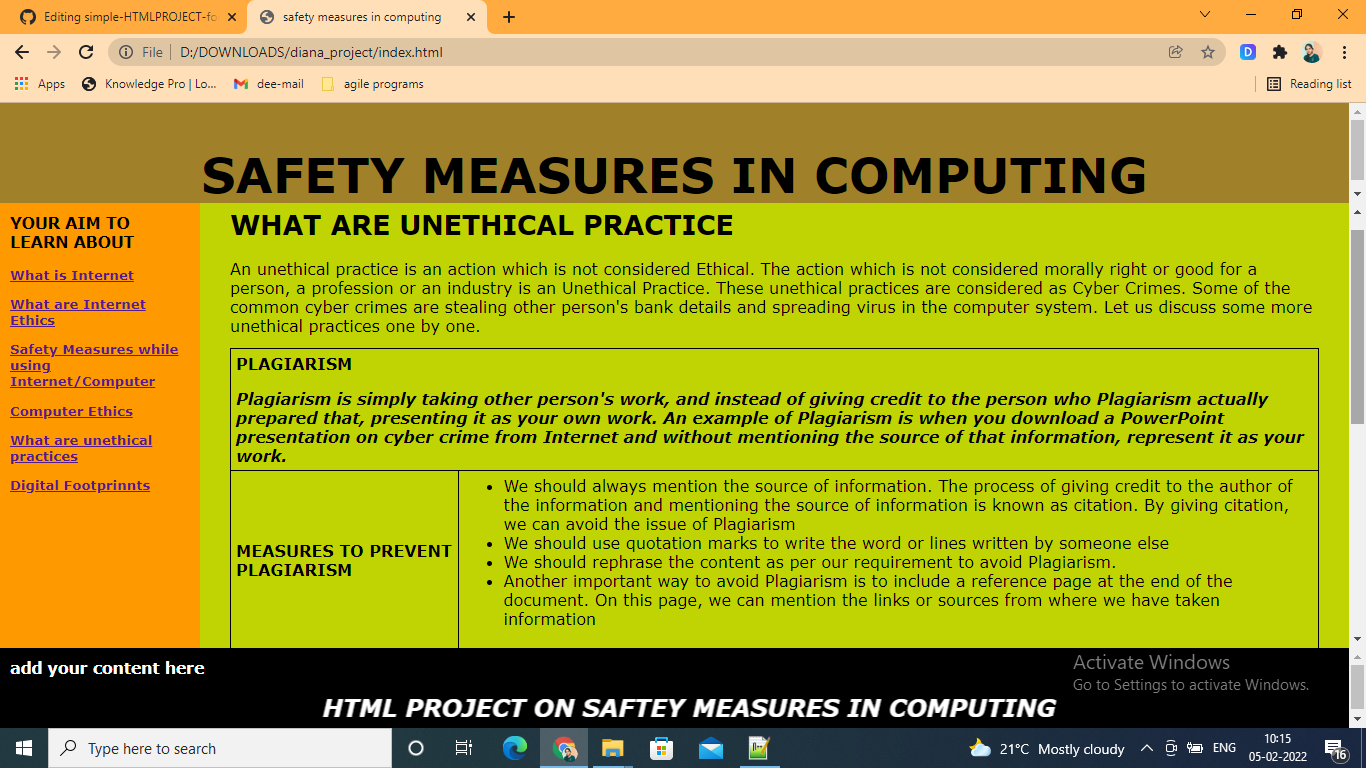Viewport: 1366px width, 768px height.
Task: Open the blue D extension
Action: coord(1247,51)
